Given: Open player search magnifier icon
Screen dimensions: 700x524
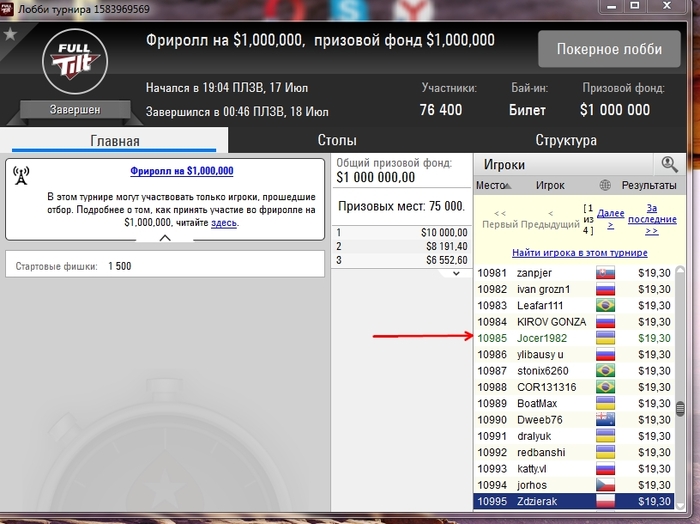Looking at the screenshot, I should [669, 164].
